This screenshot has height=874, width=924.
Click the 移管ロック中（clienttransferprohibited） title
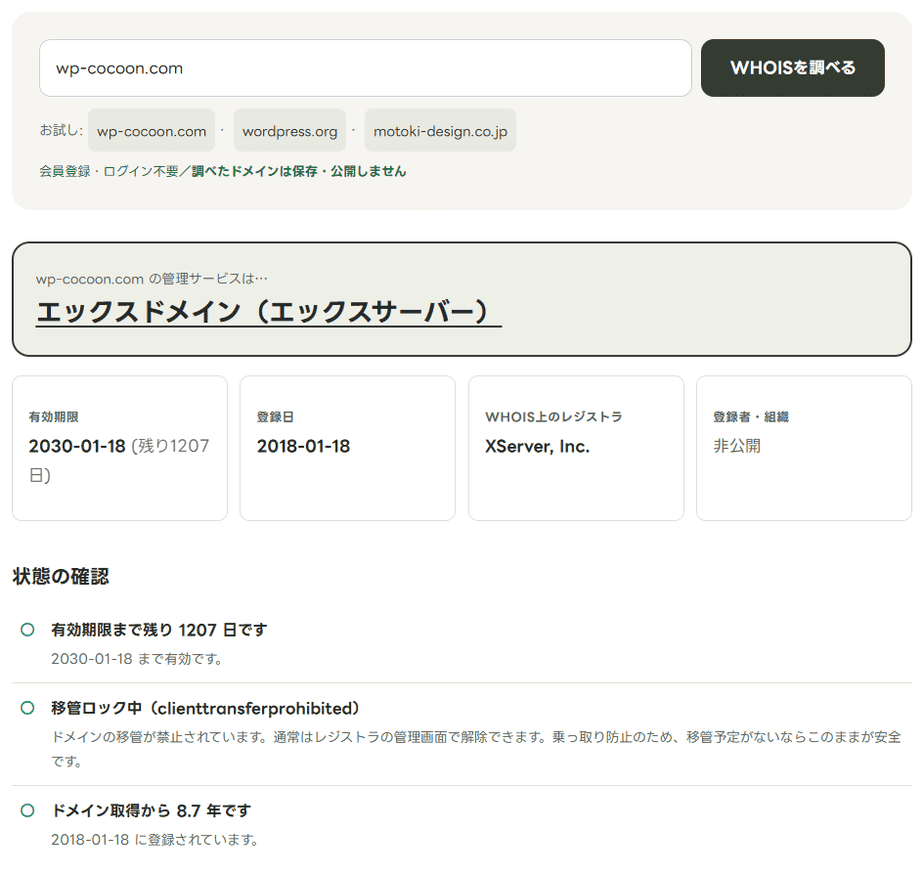pyautogui.click(x=205, y=708)
